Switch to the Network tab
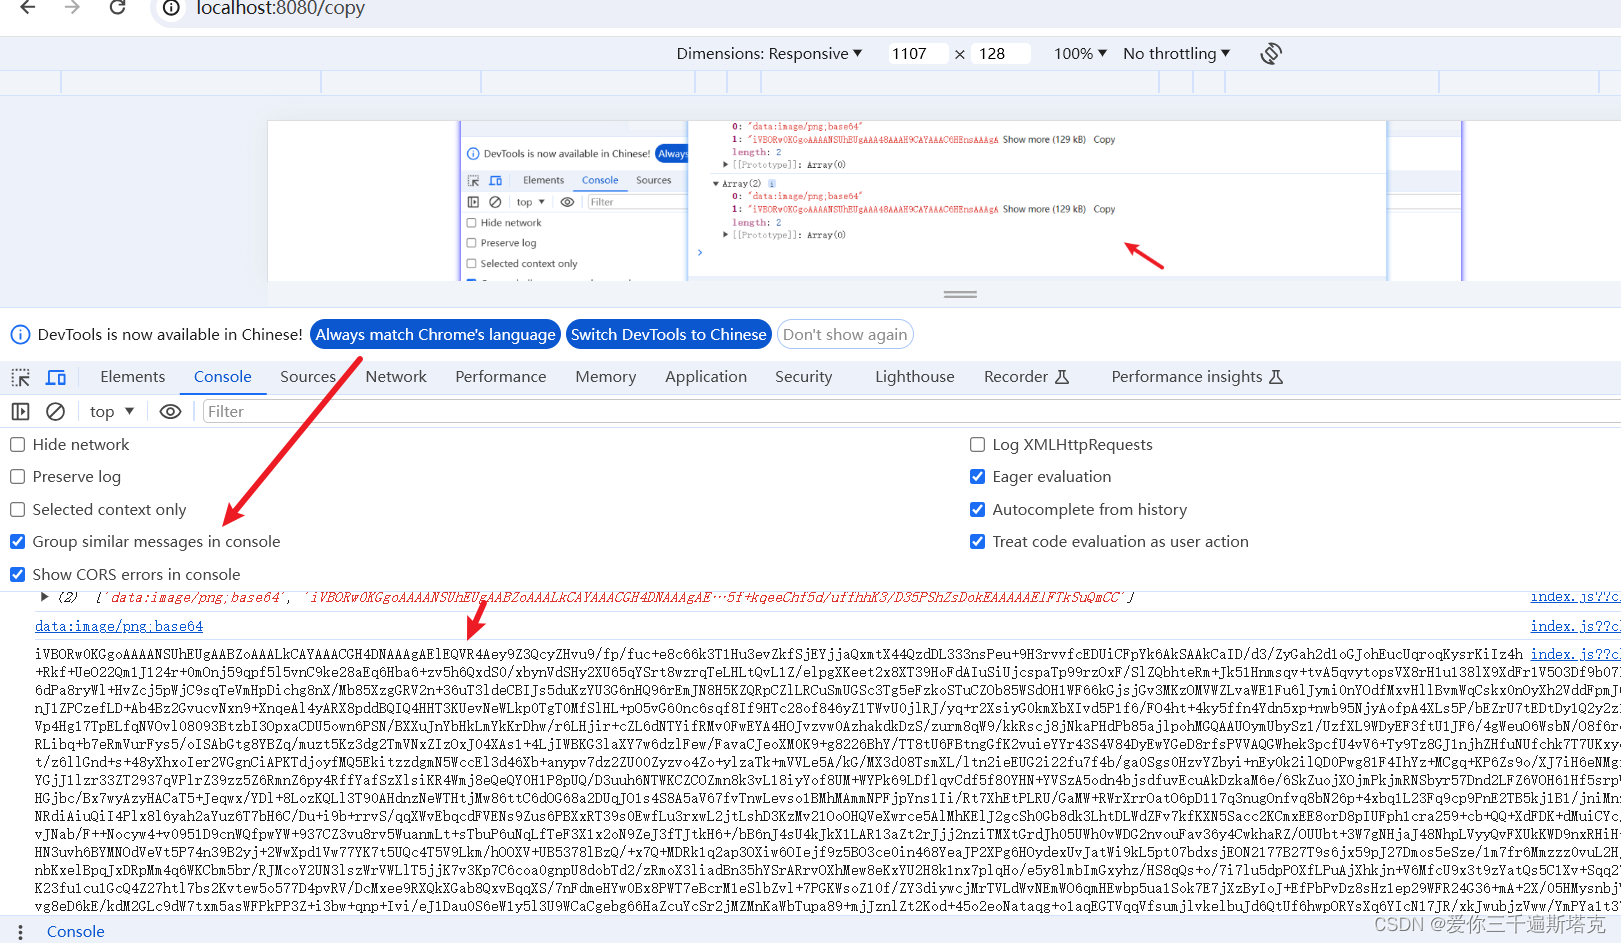Screen dimensions: 1621x943 tap(396, 377)
